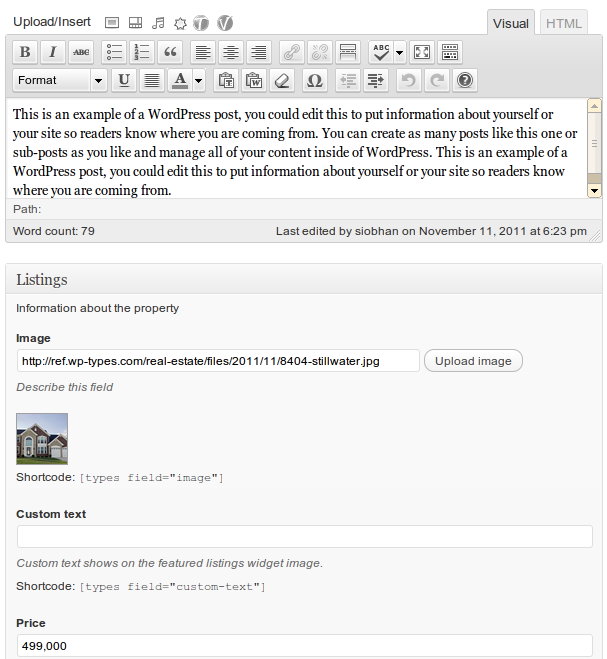Toggle bold formatting in the editor

[25, 52]
